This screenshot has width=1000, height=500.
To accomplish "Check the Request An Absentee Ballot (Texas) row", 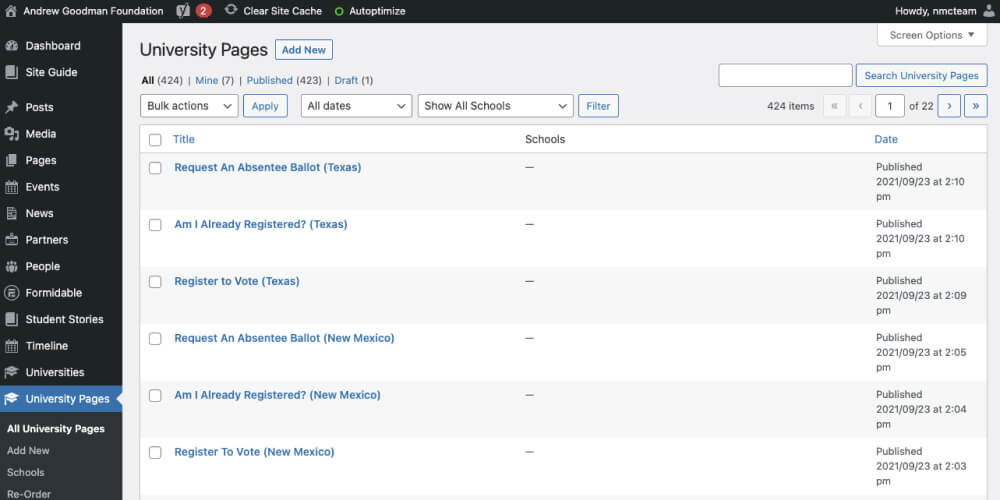I will [x=155, y=168].
